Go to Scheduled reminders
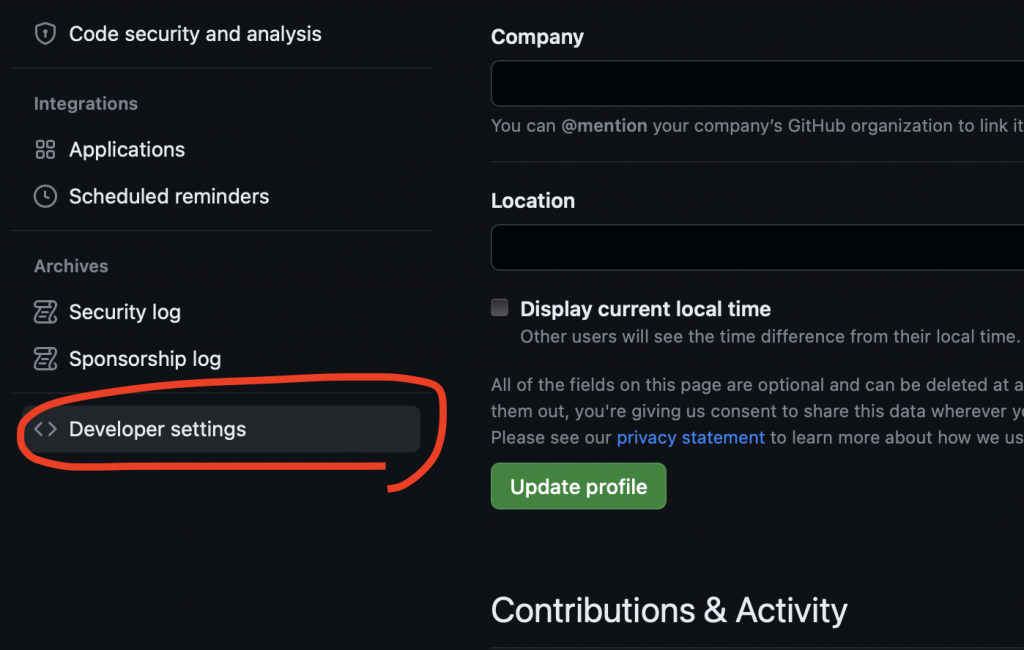1024x650 pixels. 169,197
